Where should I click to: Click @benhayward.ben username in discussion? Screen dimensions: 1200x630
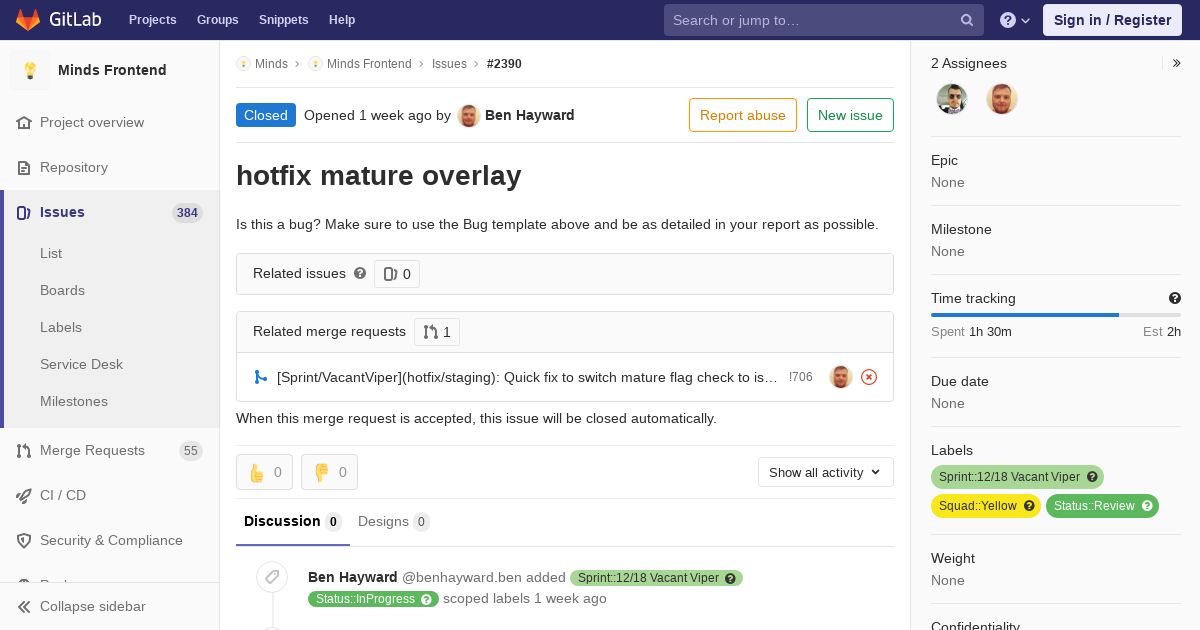462,577
